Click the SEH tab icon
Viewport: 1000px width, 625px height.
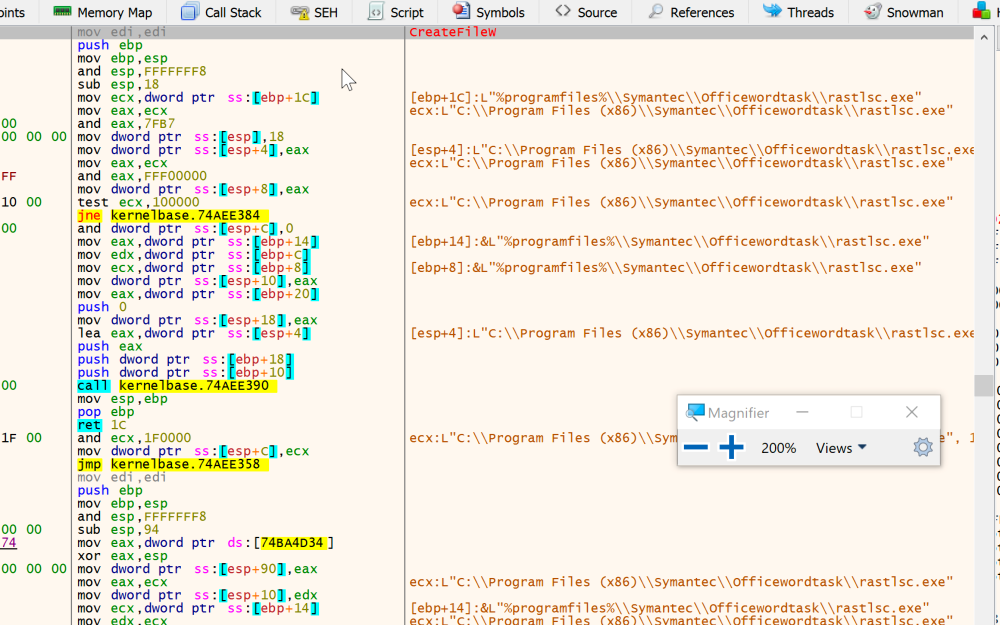click(299, 12)
